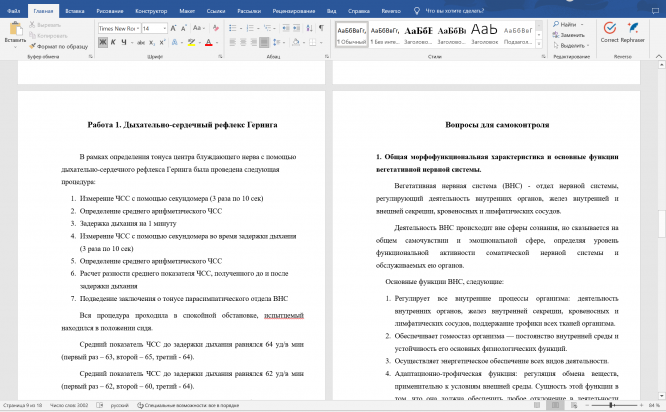Viewport: 666px width, 412px height.
Task: Toggle Italic (К) formatting
Action: tap(115, 44)
